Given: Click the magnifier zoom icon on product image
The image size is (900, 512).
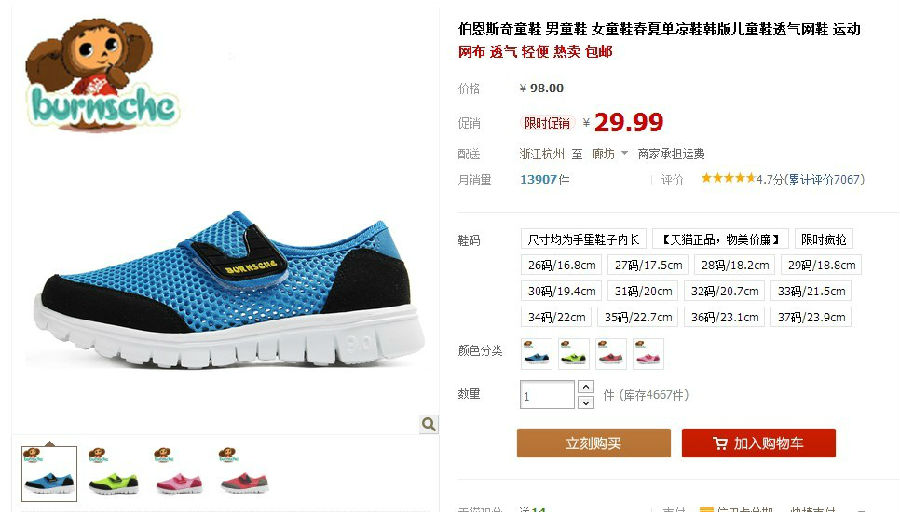Looking at the screenshot, I should point(428,424).
